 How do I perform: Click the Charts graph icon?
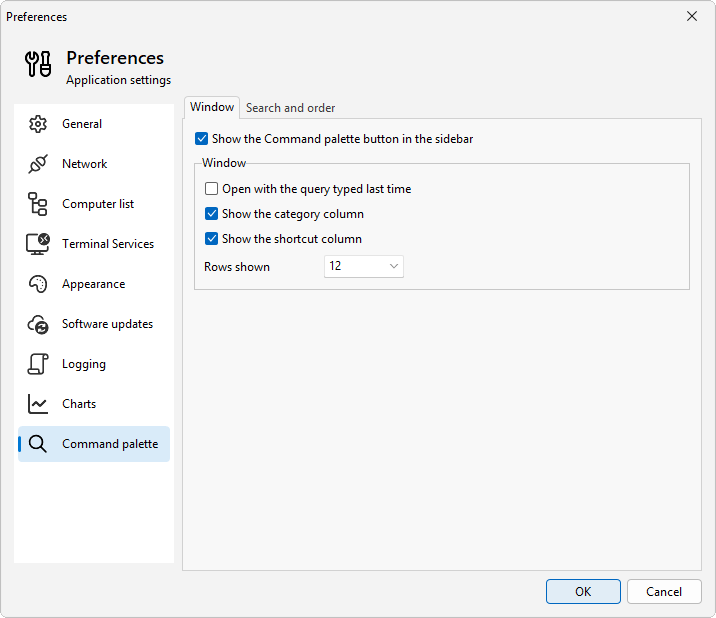click(38, 404)
